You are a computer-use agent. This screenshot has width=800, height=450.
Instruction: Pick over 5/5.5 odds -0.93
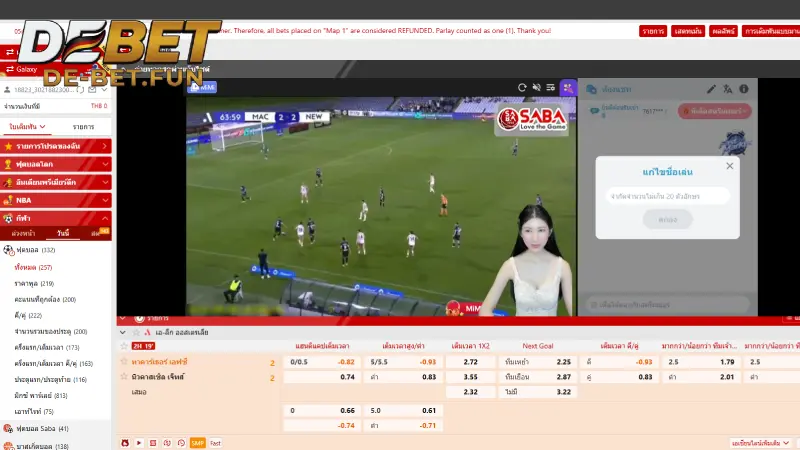[x=404, y=362]
